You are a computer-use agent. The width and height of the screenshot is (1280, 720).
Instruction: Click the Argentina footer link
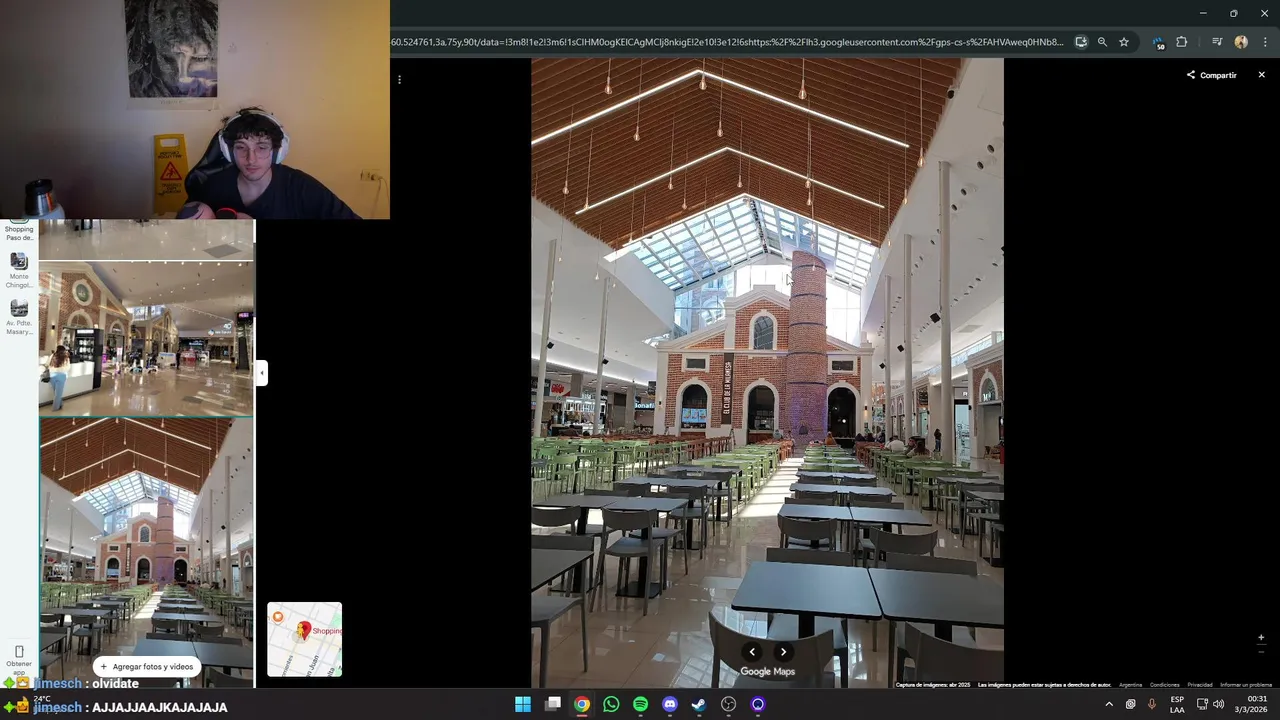(1131, 685)
